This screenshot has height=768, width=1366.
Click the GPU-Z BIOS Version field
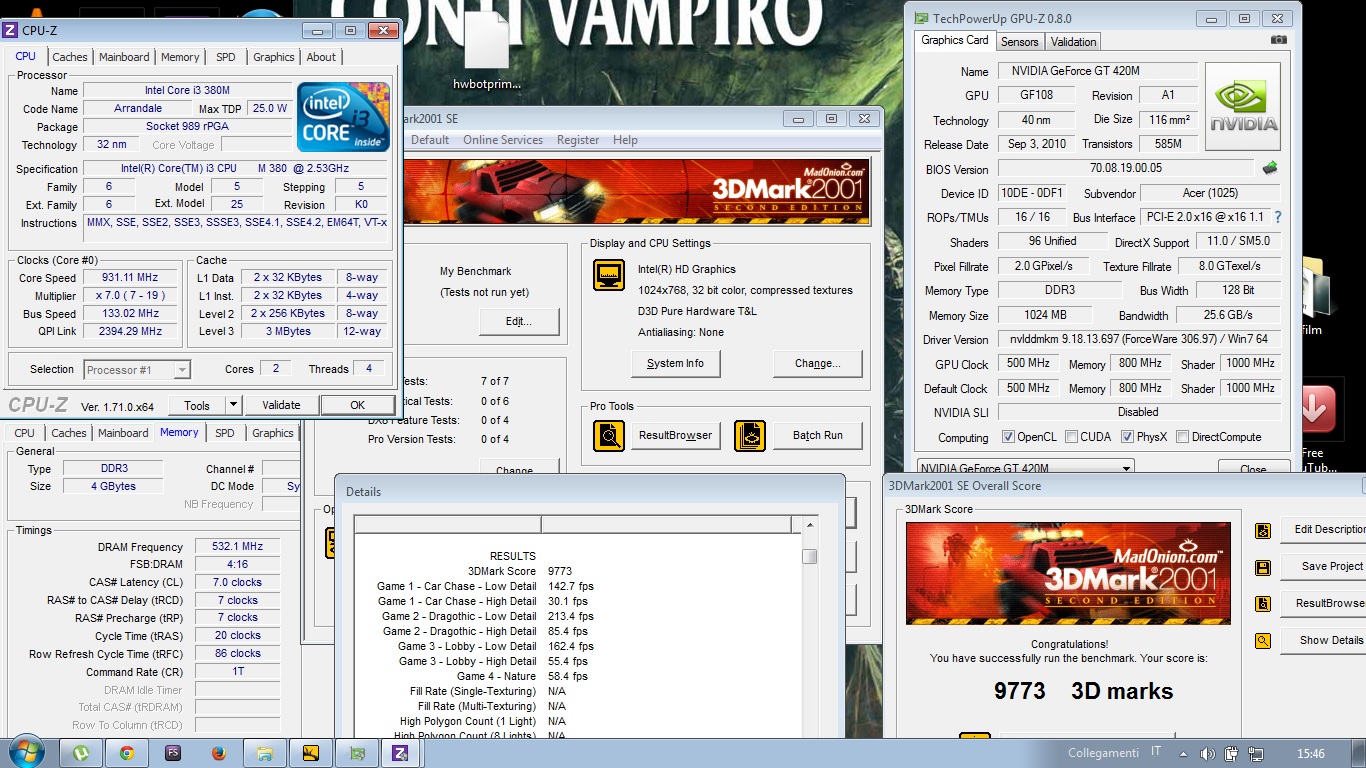[x=1125, y=169]
